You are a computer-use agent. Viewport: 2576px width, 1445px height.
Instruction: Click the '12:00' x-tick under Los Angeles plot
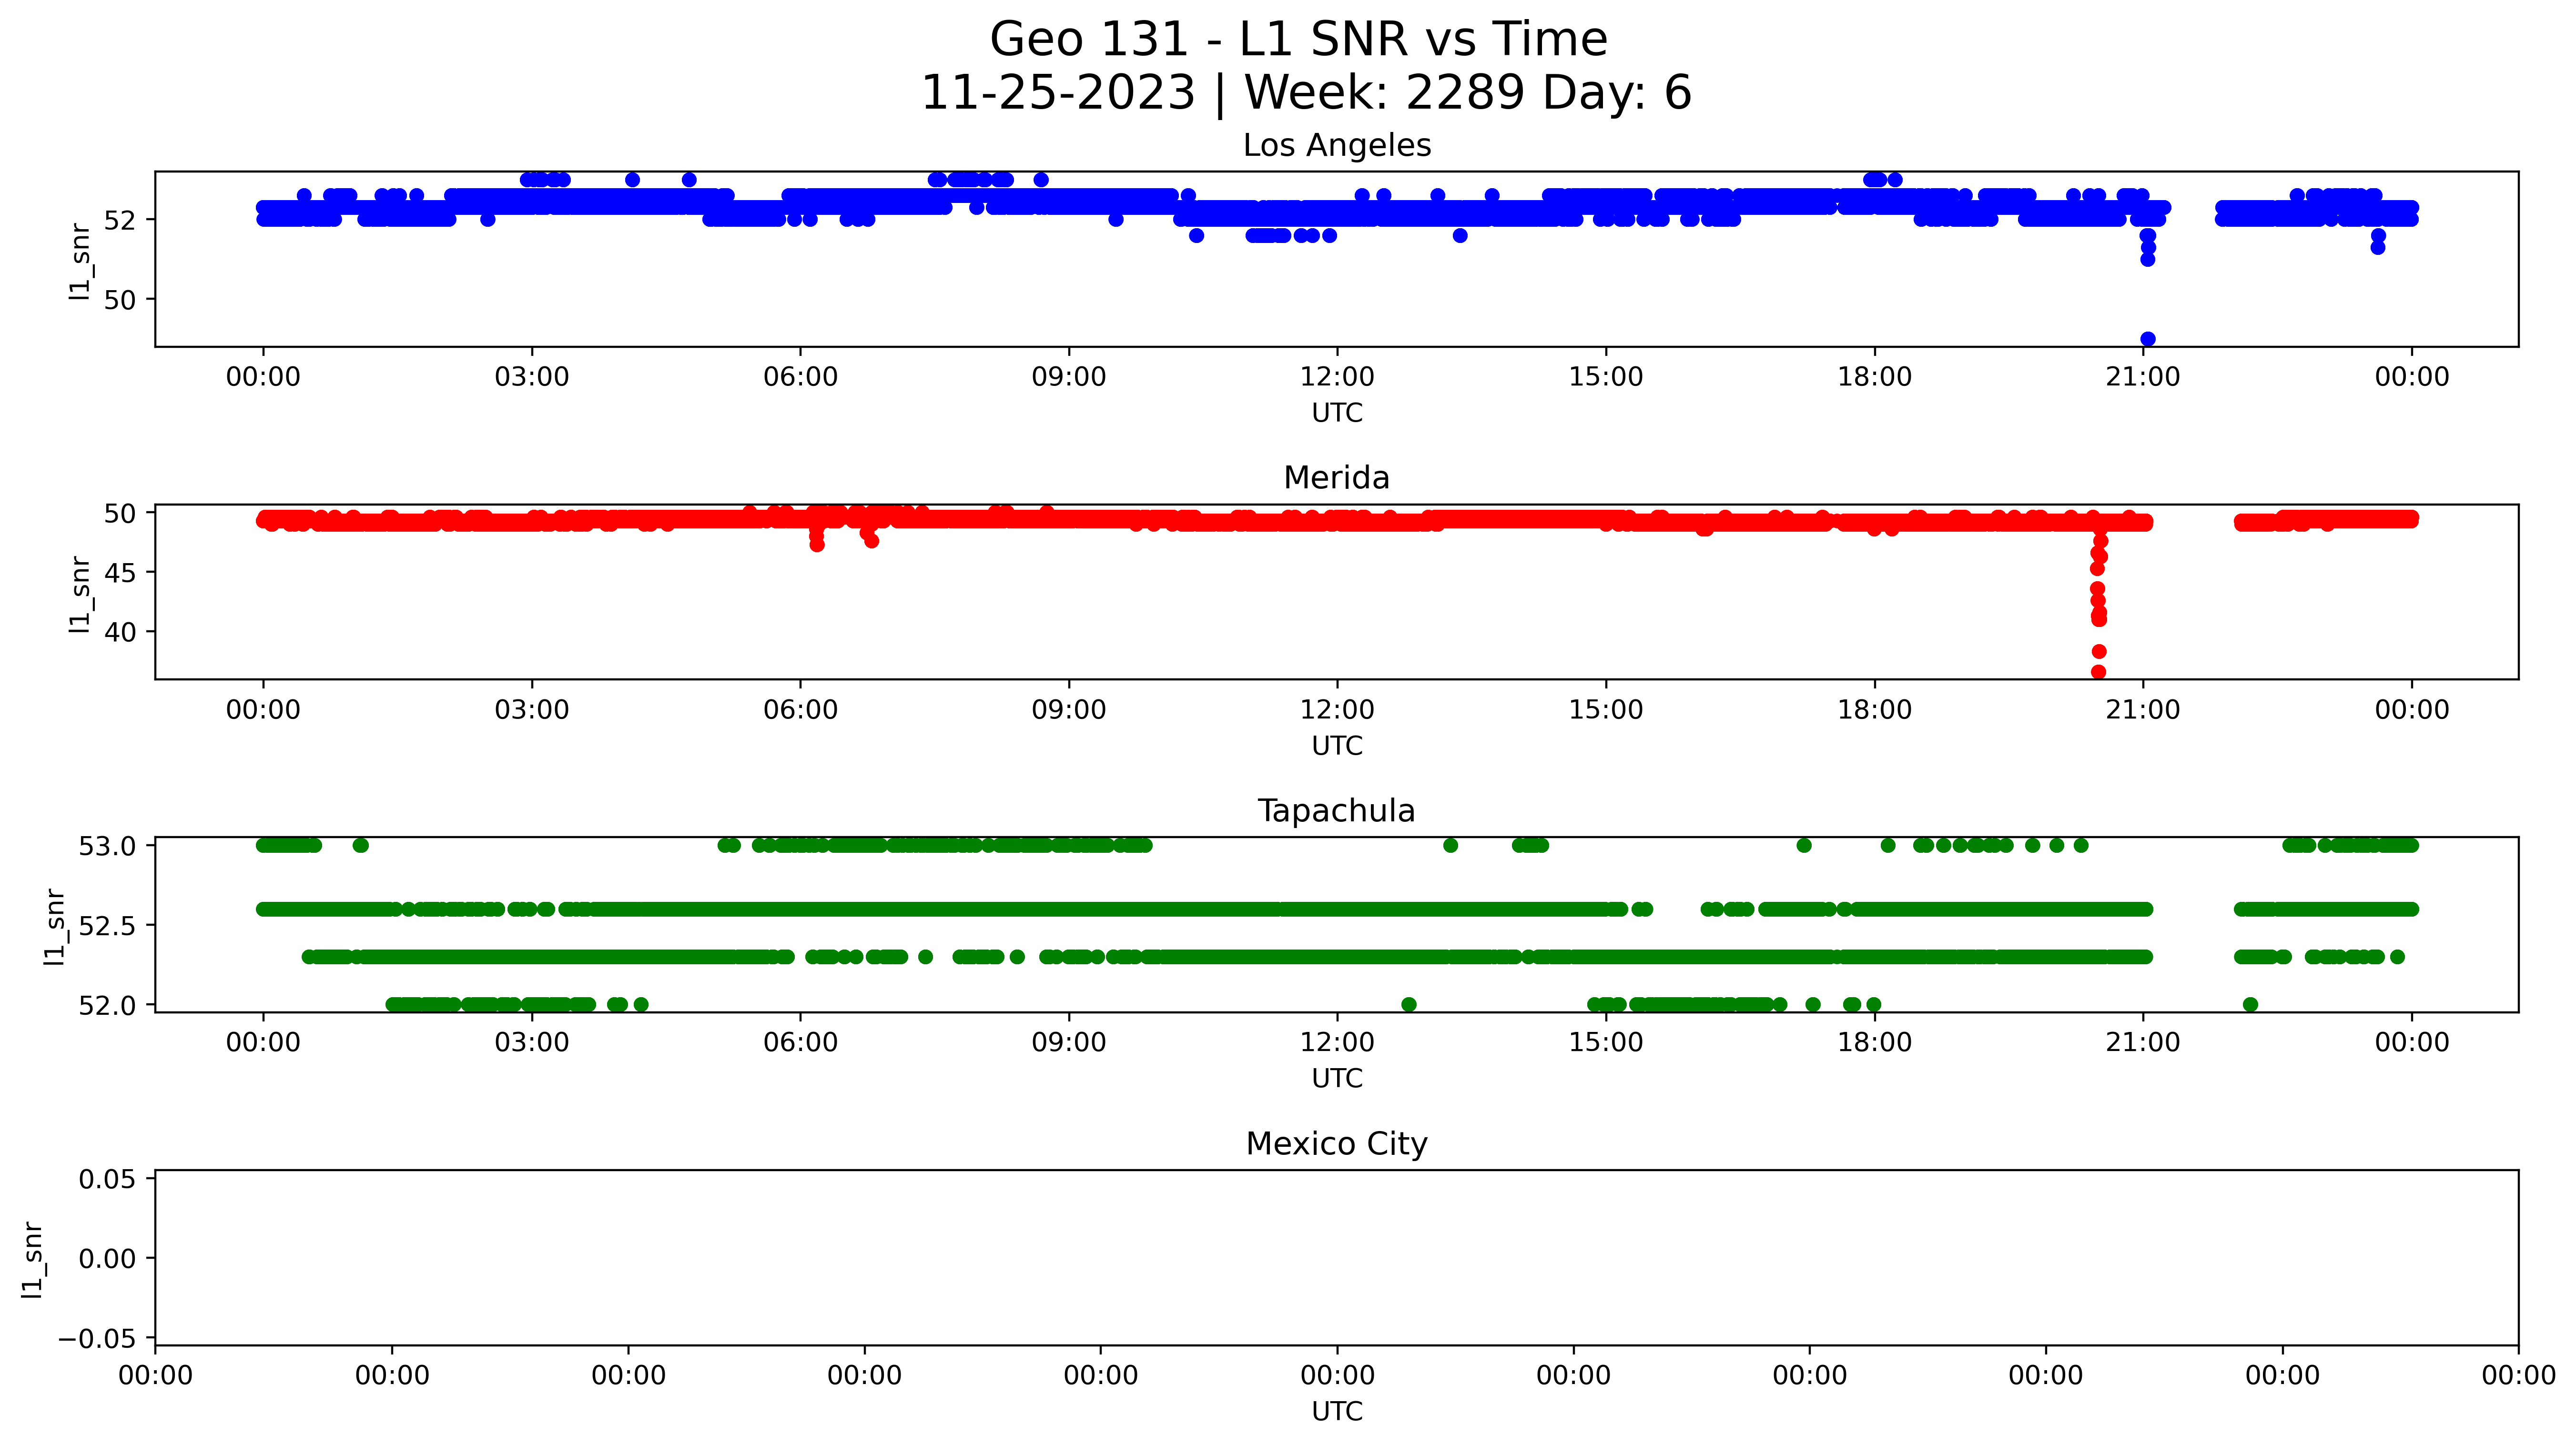1337,377
